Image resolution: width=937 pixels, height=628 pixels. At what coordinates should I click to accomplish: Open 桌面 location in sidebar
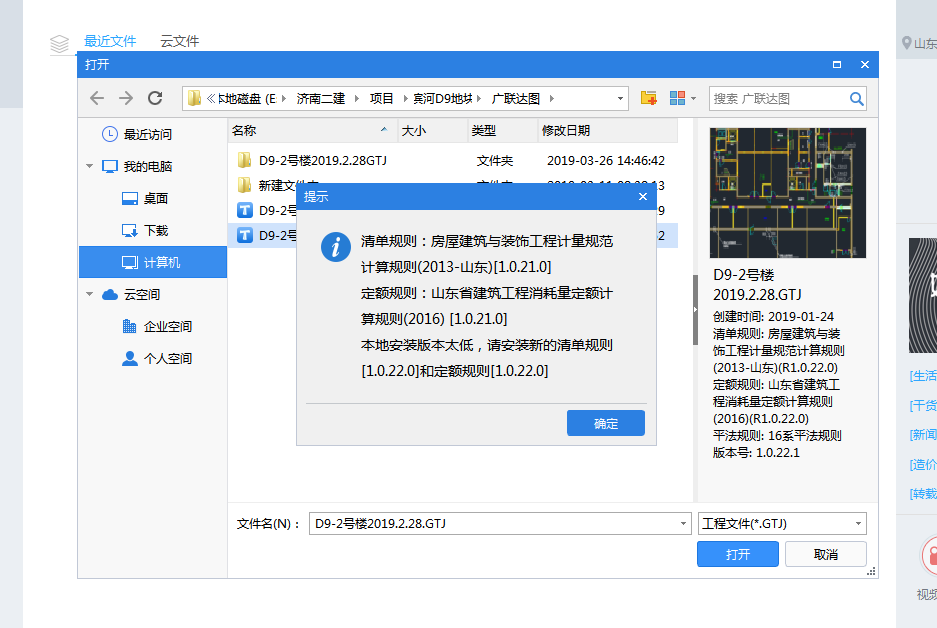pos(156,198)
